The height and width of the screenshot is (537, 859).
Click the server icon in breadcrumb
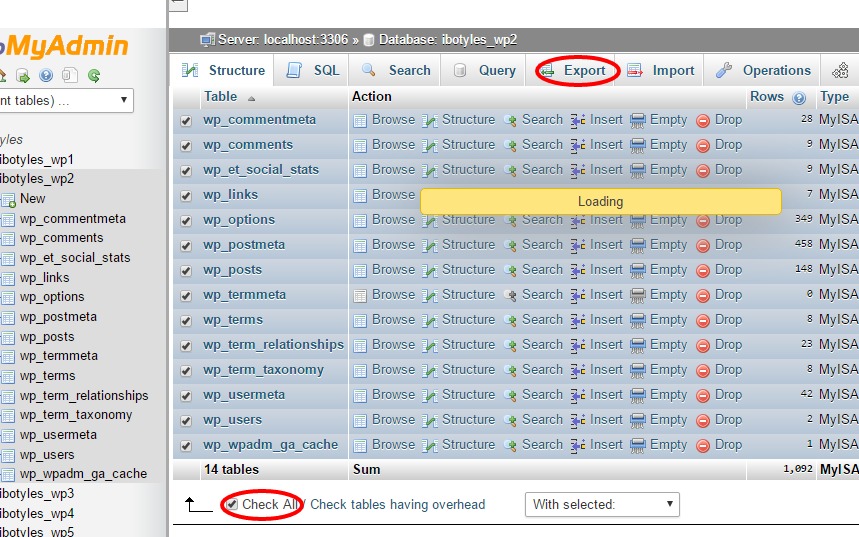pyautogui.click(x=207, y=39)
